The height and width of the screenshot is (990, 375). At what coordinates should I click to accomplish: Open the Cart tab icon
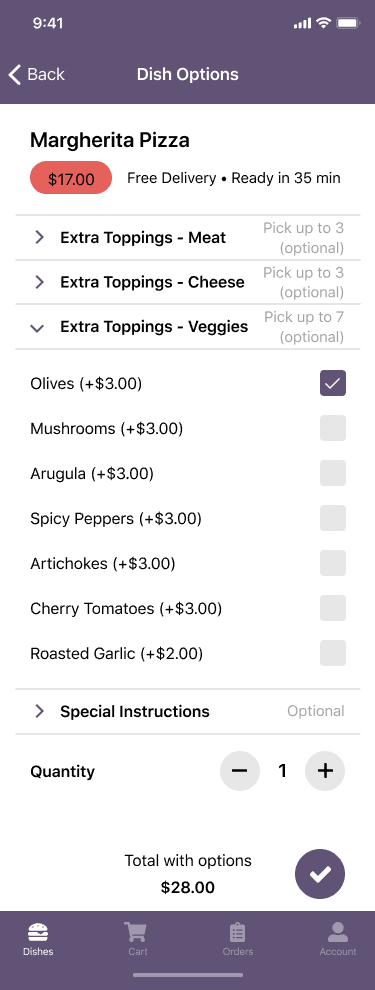[136, 932]
